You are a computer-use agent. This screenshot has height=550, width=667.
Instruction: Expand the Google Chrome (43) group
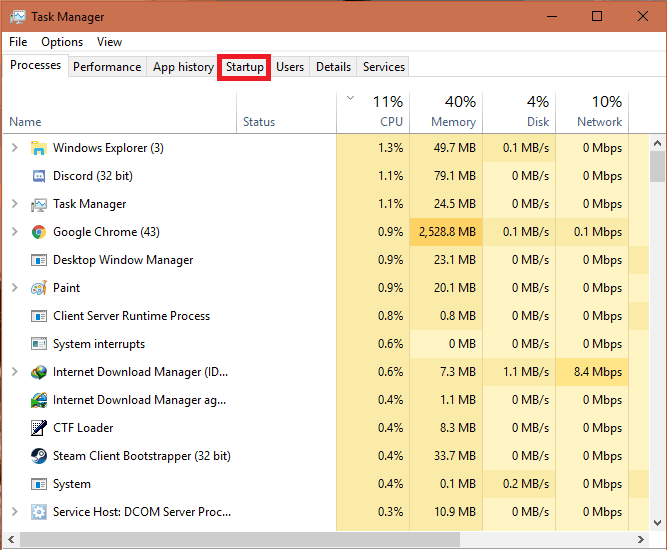(14, 232)
